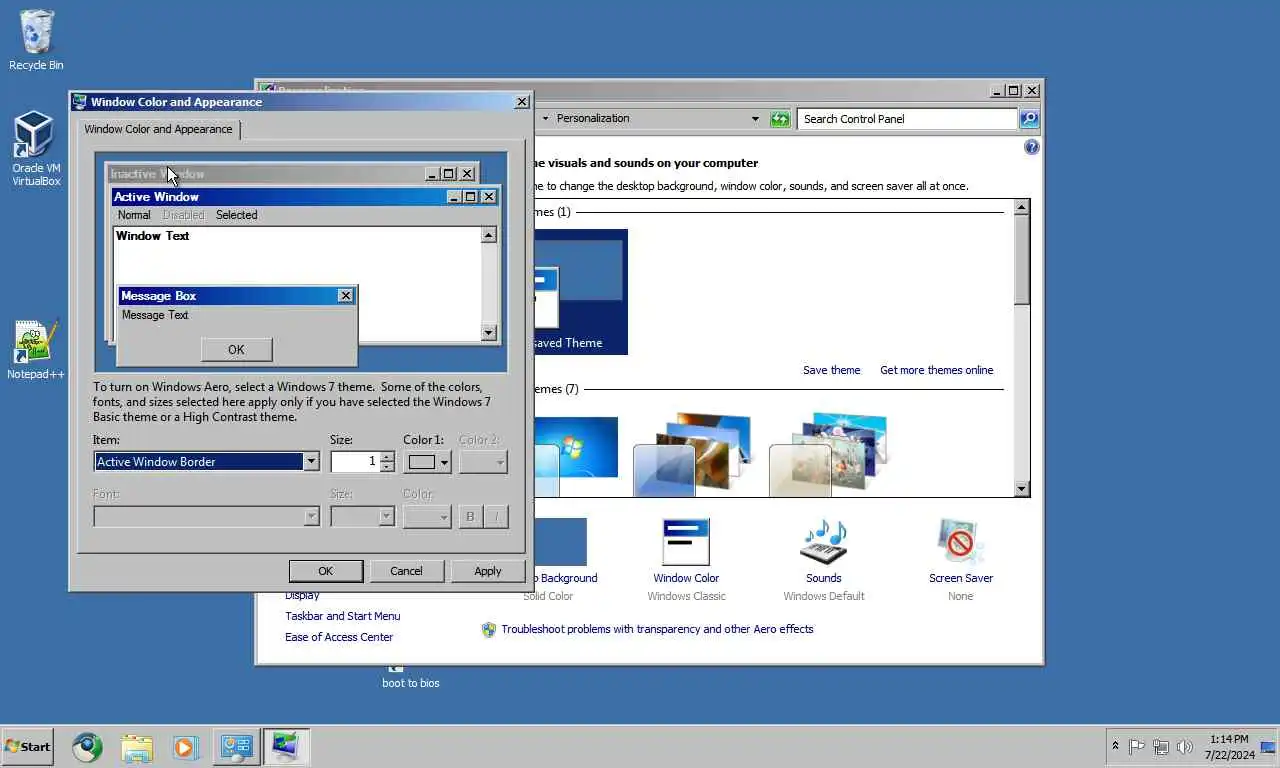
Task: Click Get more themes online link
Action: pos(936,370)
